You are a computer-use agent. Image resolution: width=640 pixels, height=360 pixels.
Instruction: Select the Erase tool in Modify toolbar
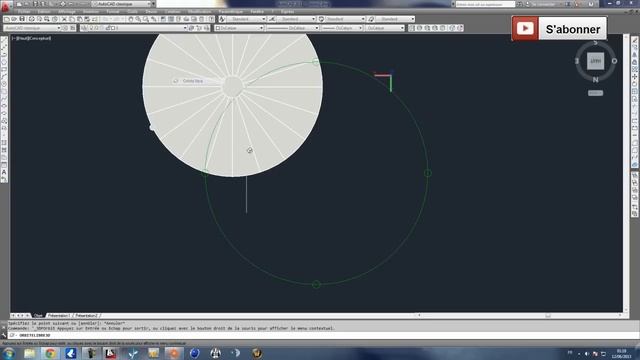(635, 40)
